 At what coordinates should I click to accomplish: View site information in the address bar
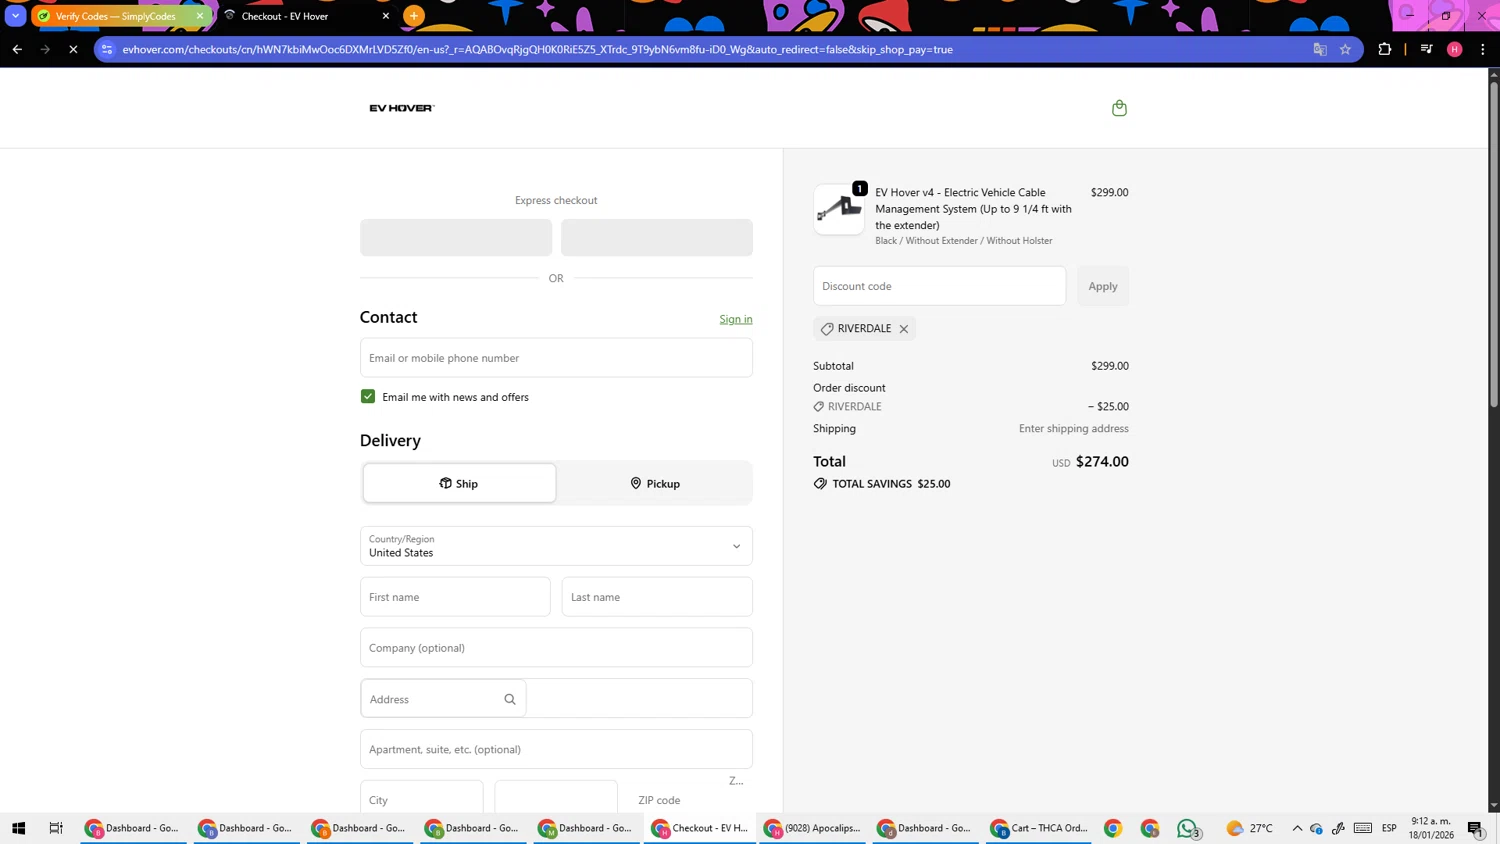tap(107, 49)
